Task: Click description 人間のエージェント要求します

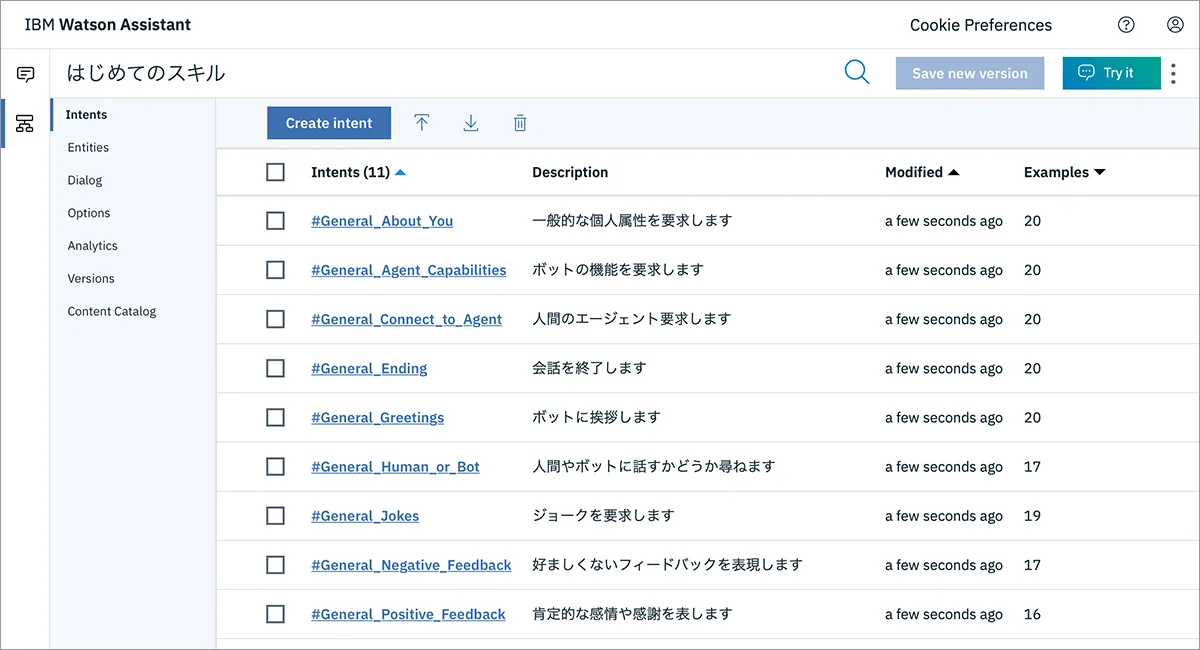Action: pyautogui.click(x=632, y=319)
